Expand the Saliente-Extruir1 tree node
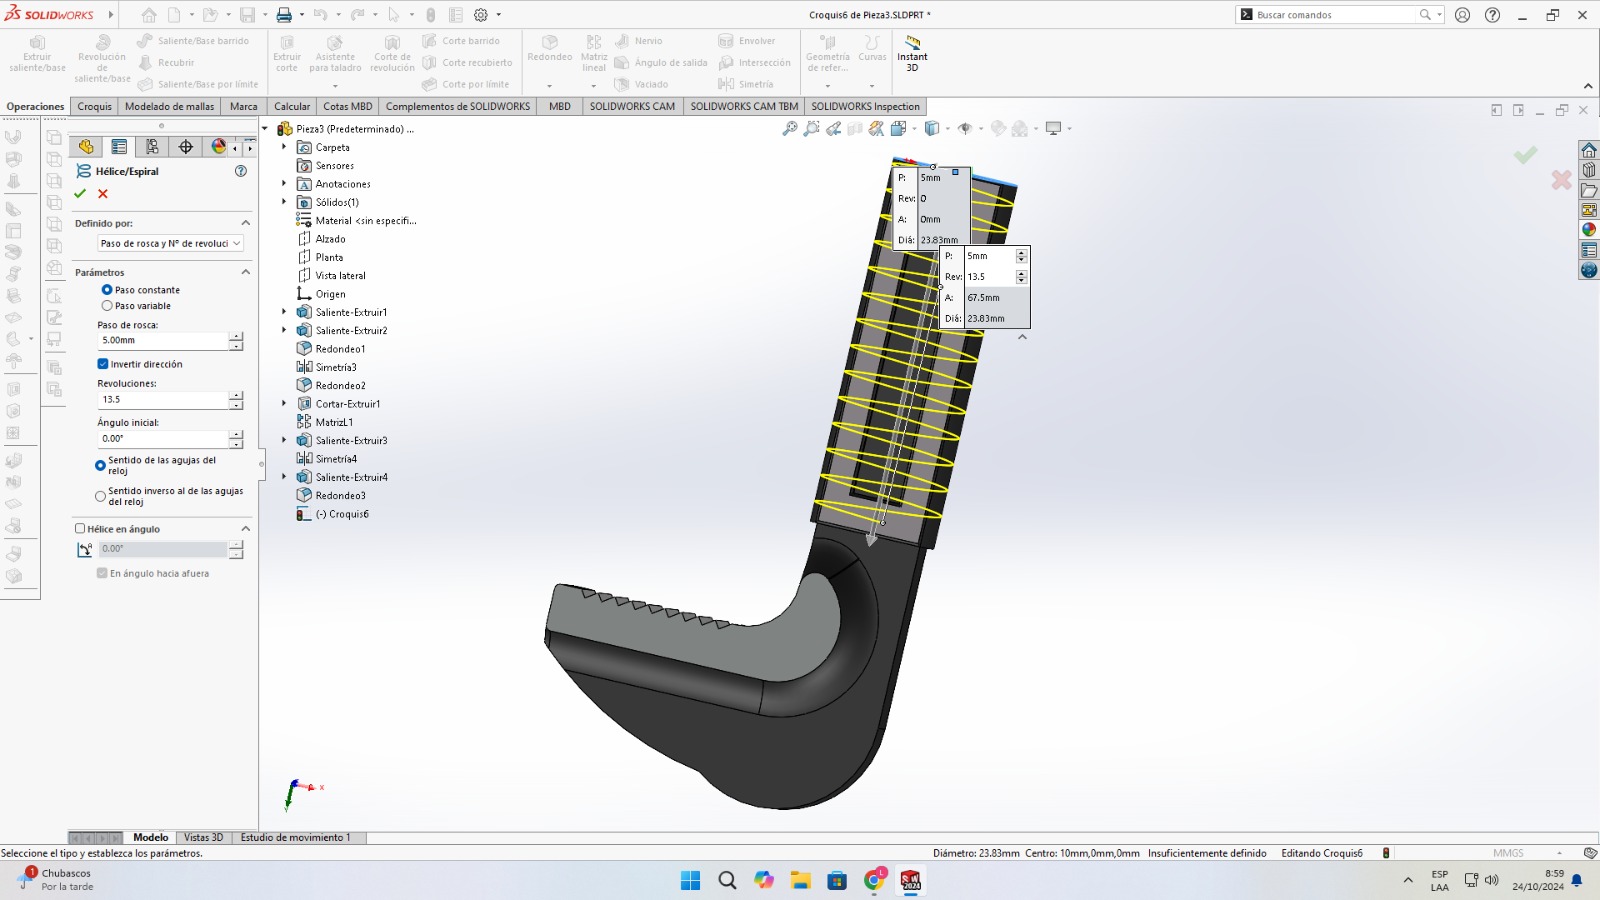 click(284, 312)
